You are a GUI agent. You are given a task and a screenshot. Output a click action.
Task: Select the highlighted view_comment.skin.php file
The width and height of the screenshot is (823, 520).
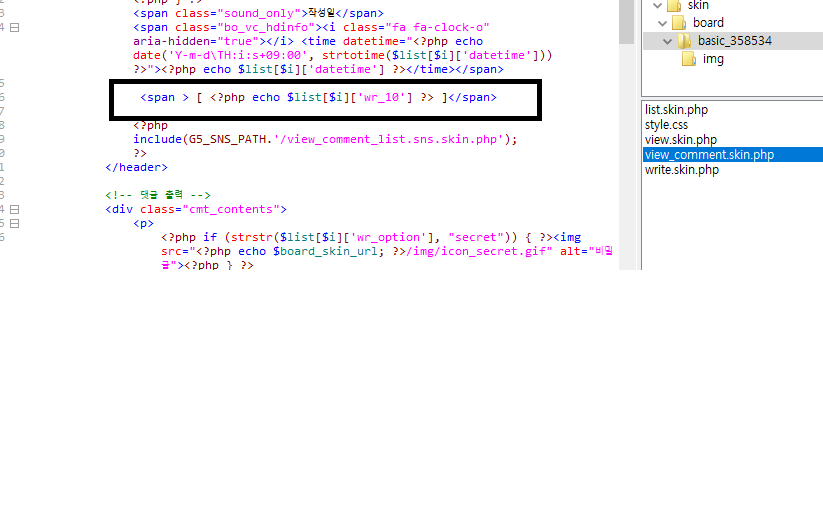coord(709,154)
